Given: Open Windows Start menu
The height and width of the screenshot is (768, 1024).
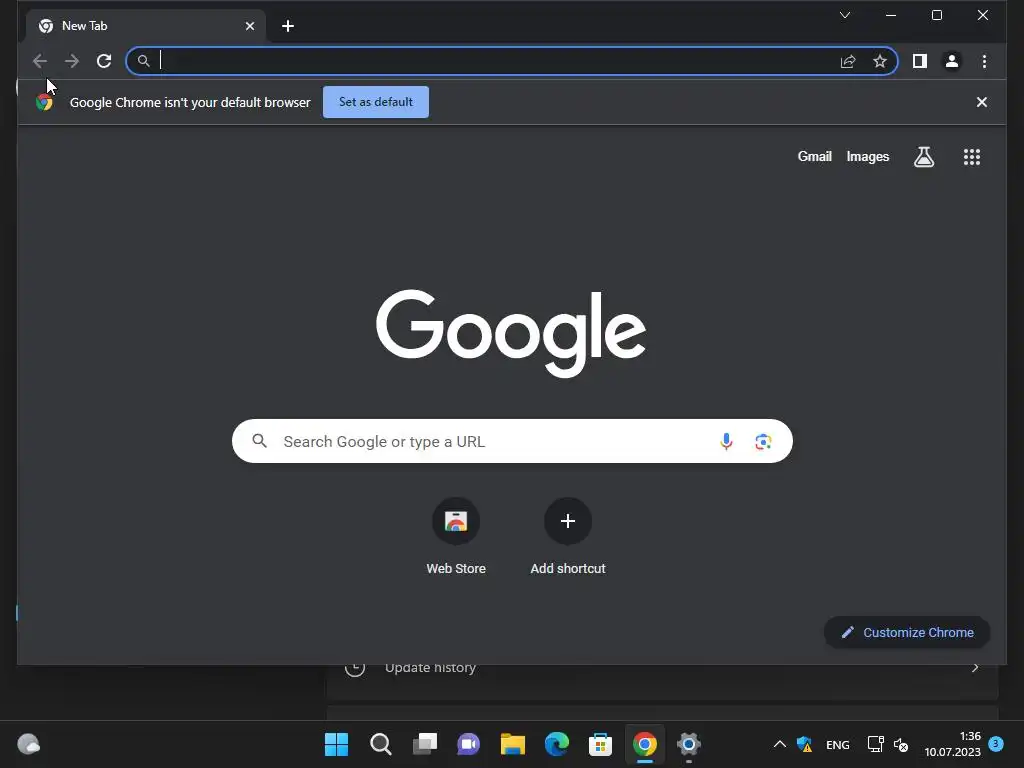Looking at the screenshot, I should [x=336, y=744].
